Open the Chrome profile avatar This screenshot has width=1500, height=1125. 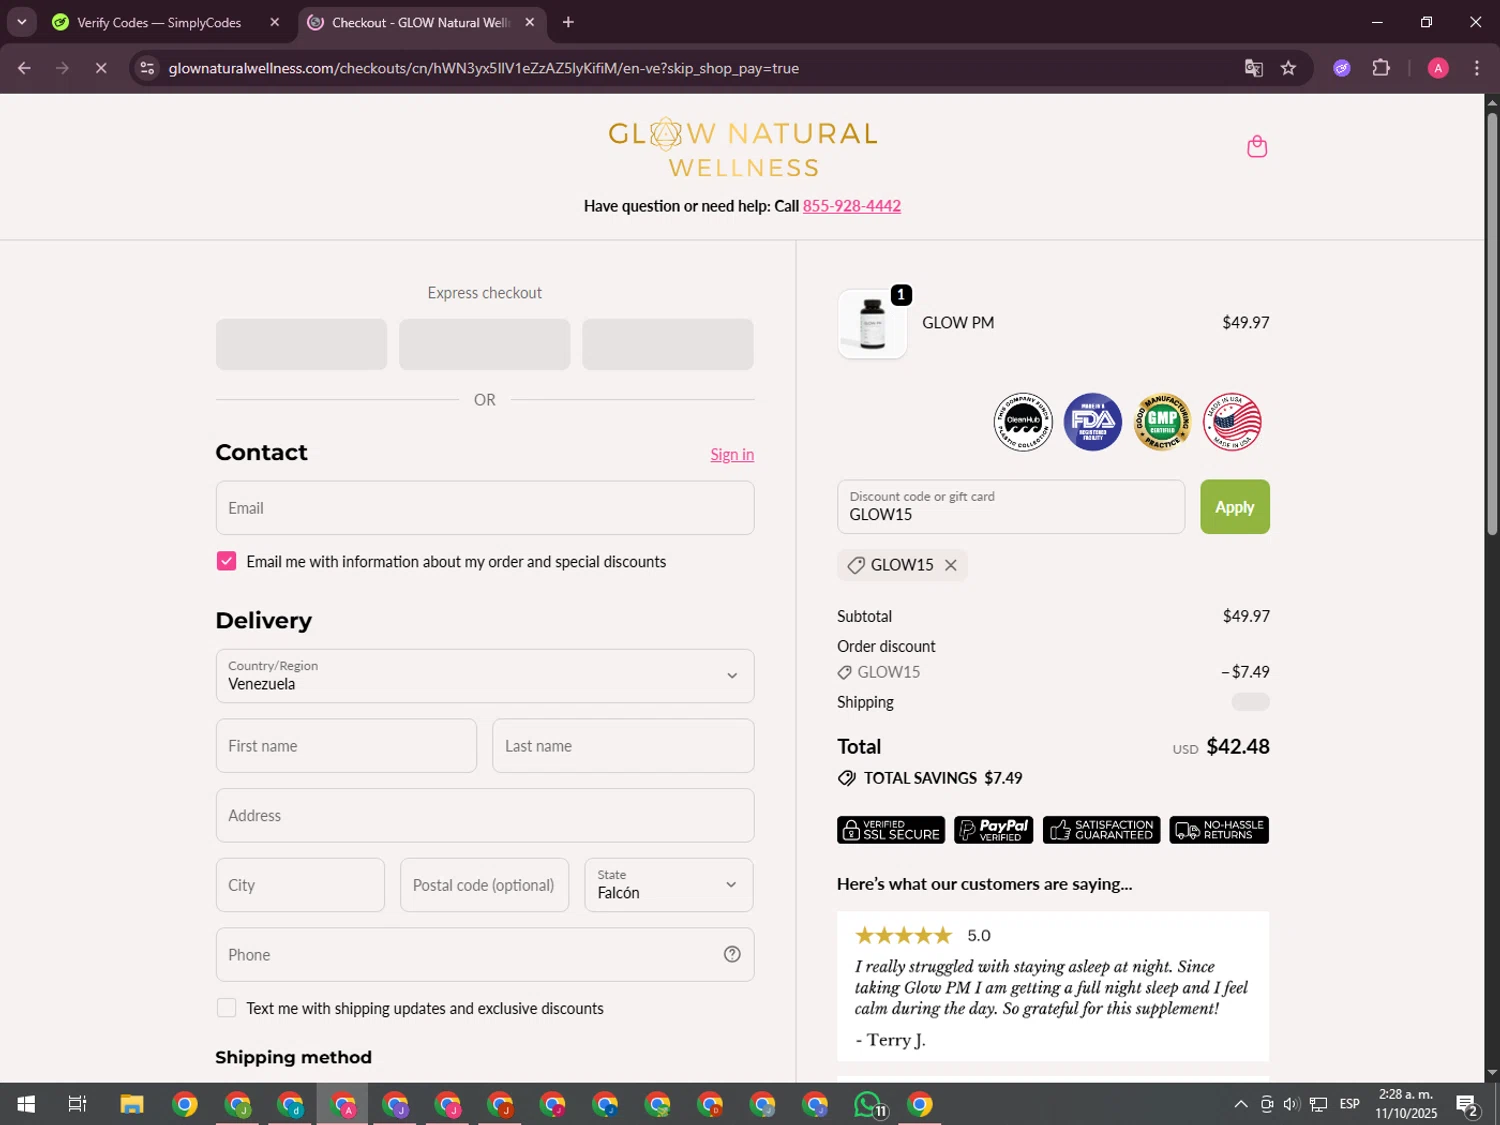(1438, 68)
